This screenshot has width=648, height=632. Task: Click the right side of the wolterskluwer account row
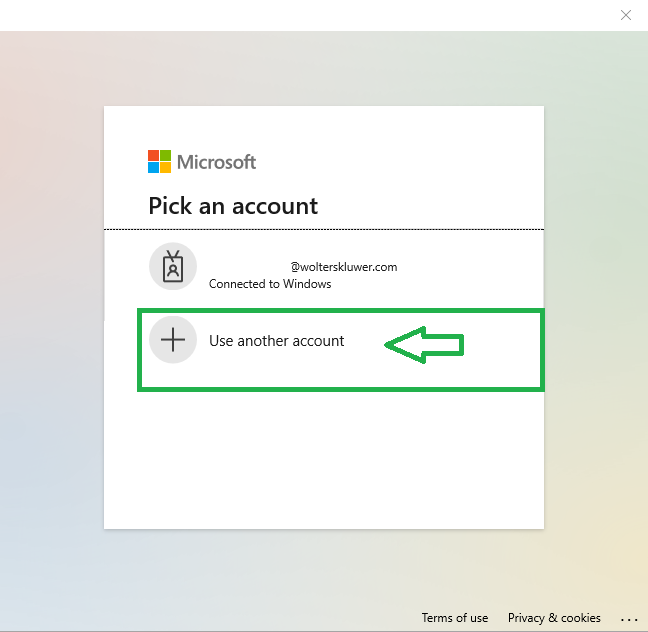pos(480,268)
